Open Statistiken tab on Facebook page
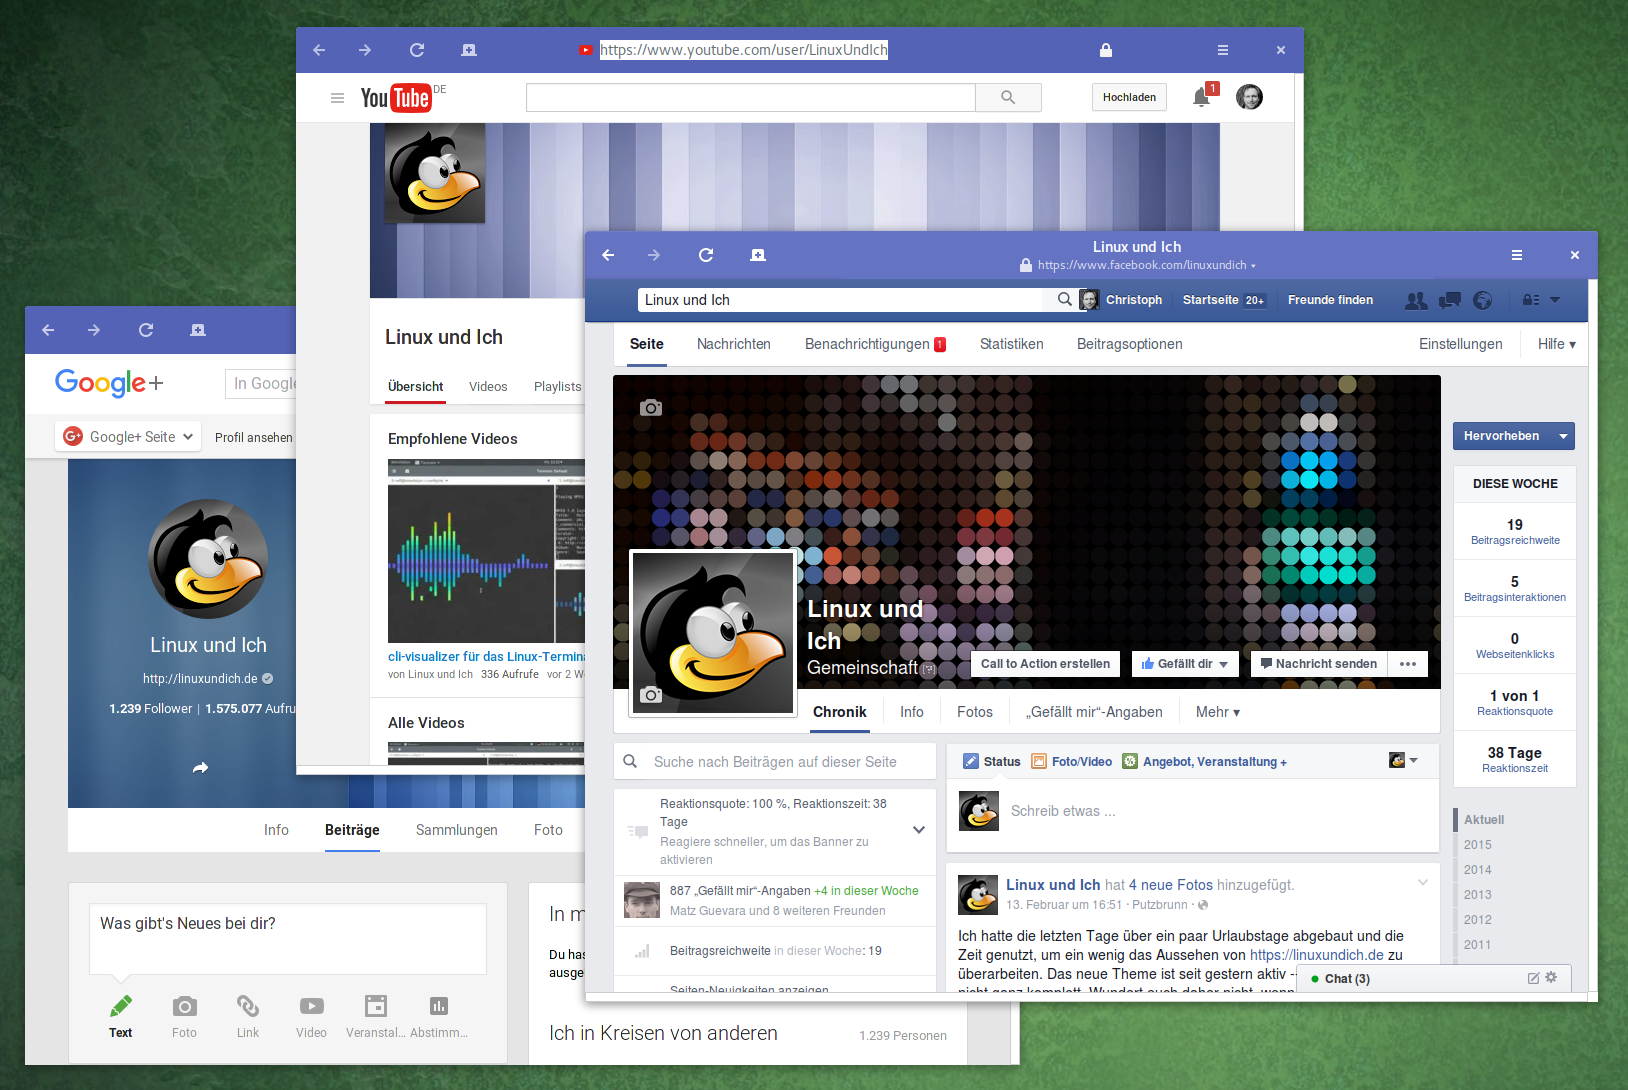The height and width of the screenshot is (1090, 1628). (1012, 344)
